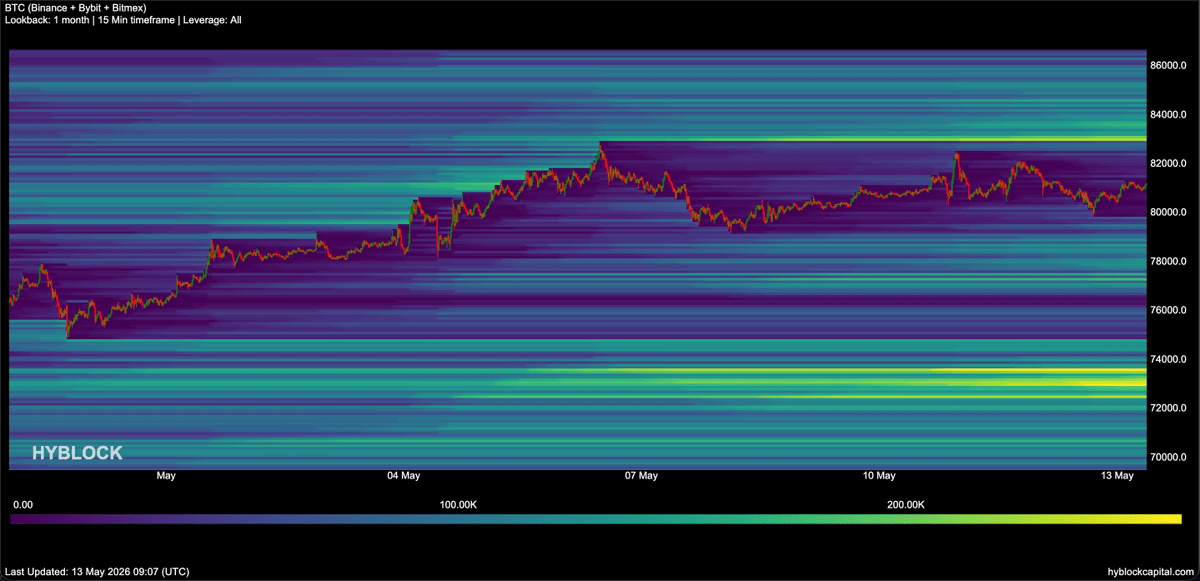Click the 13 May date marker

pos(1116,476)
